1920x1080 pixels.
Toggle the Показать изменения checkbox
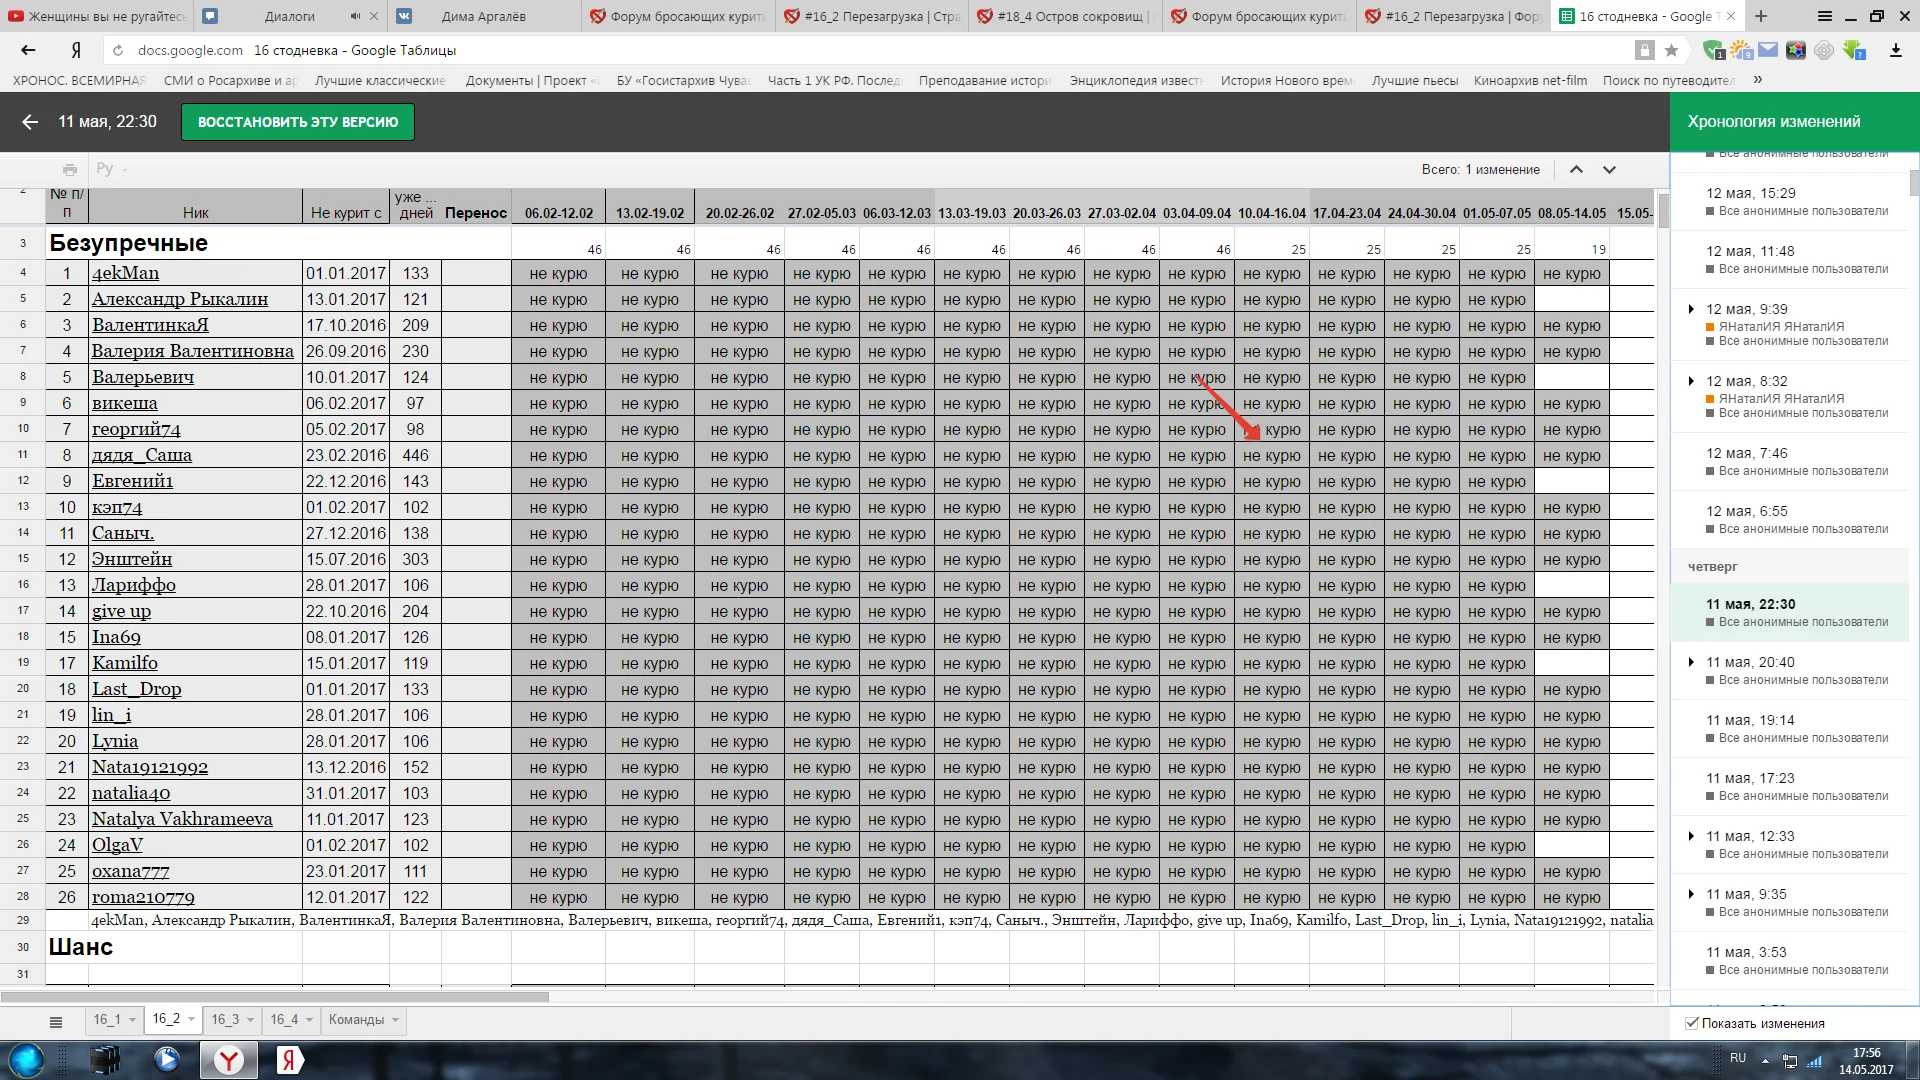(x=1692, y=1023)
